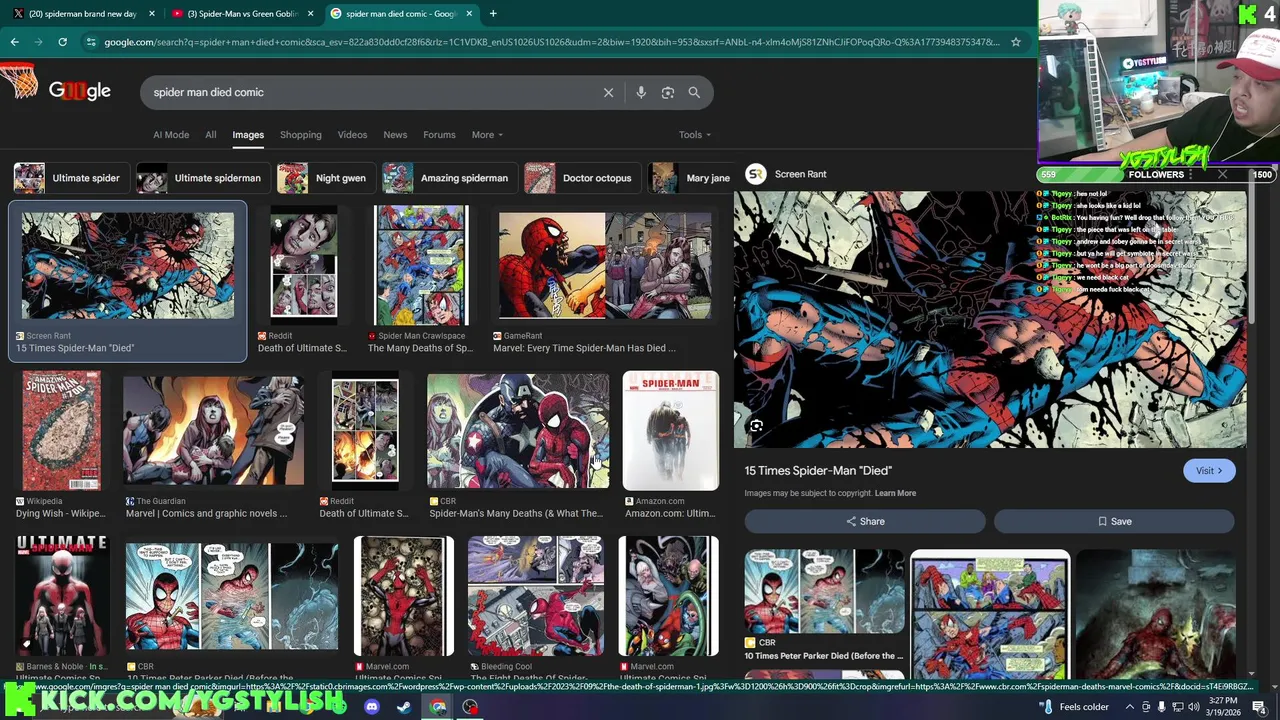The height and width of the screenshot is (720, 1280).
Task: Open Reddit Death of Ultimate S... thumbnail
Action: [304, 265]
